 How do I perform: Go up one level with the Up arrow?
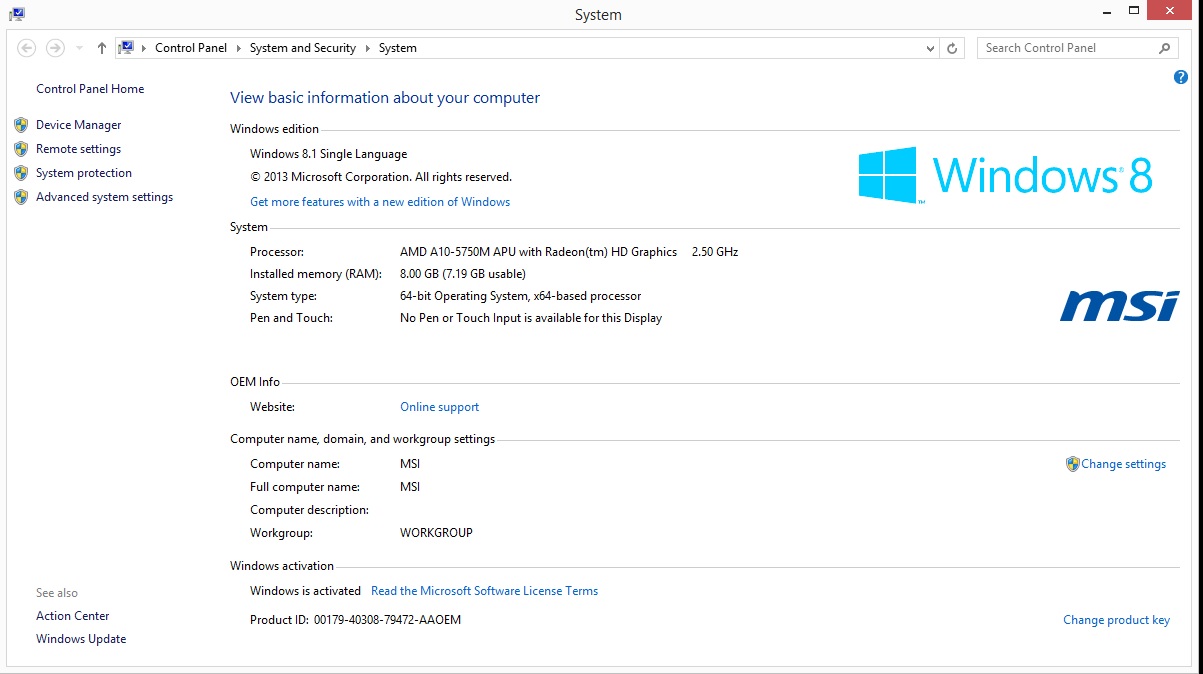102,48
